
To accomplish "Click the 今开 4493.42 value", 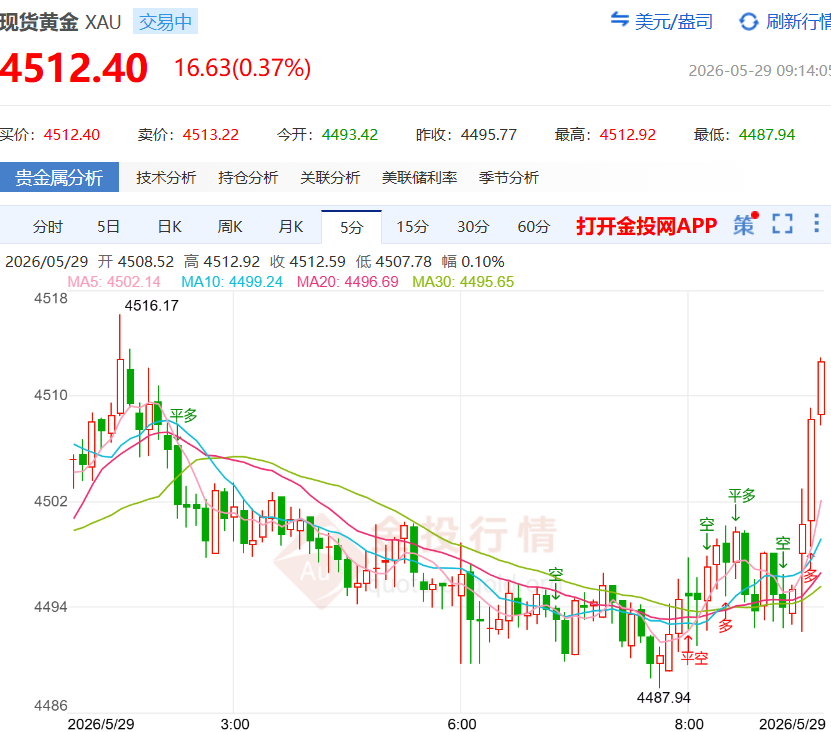I will pyautogui.click(x=350, y=135).
